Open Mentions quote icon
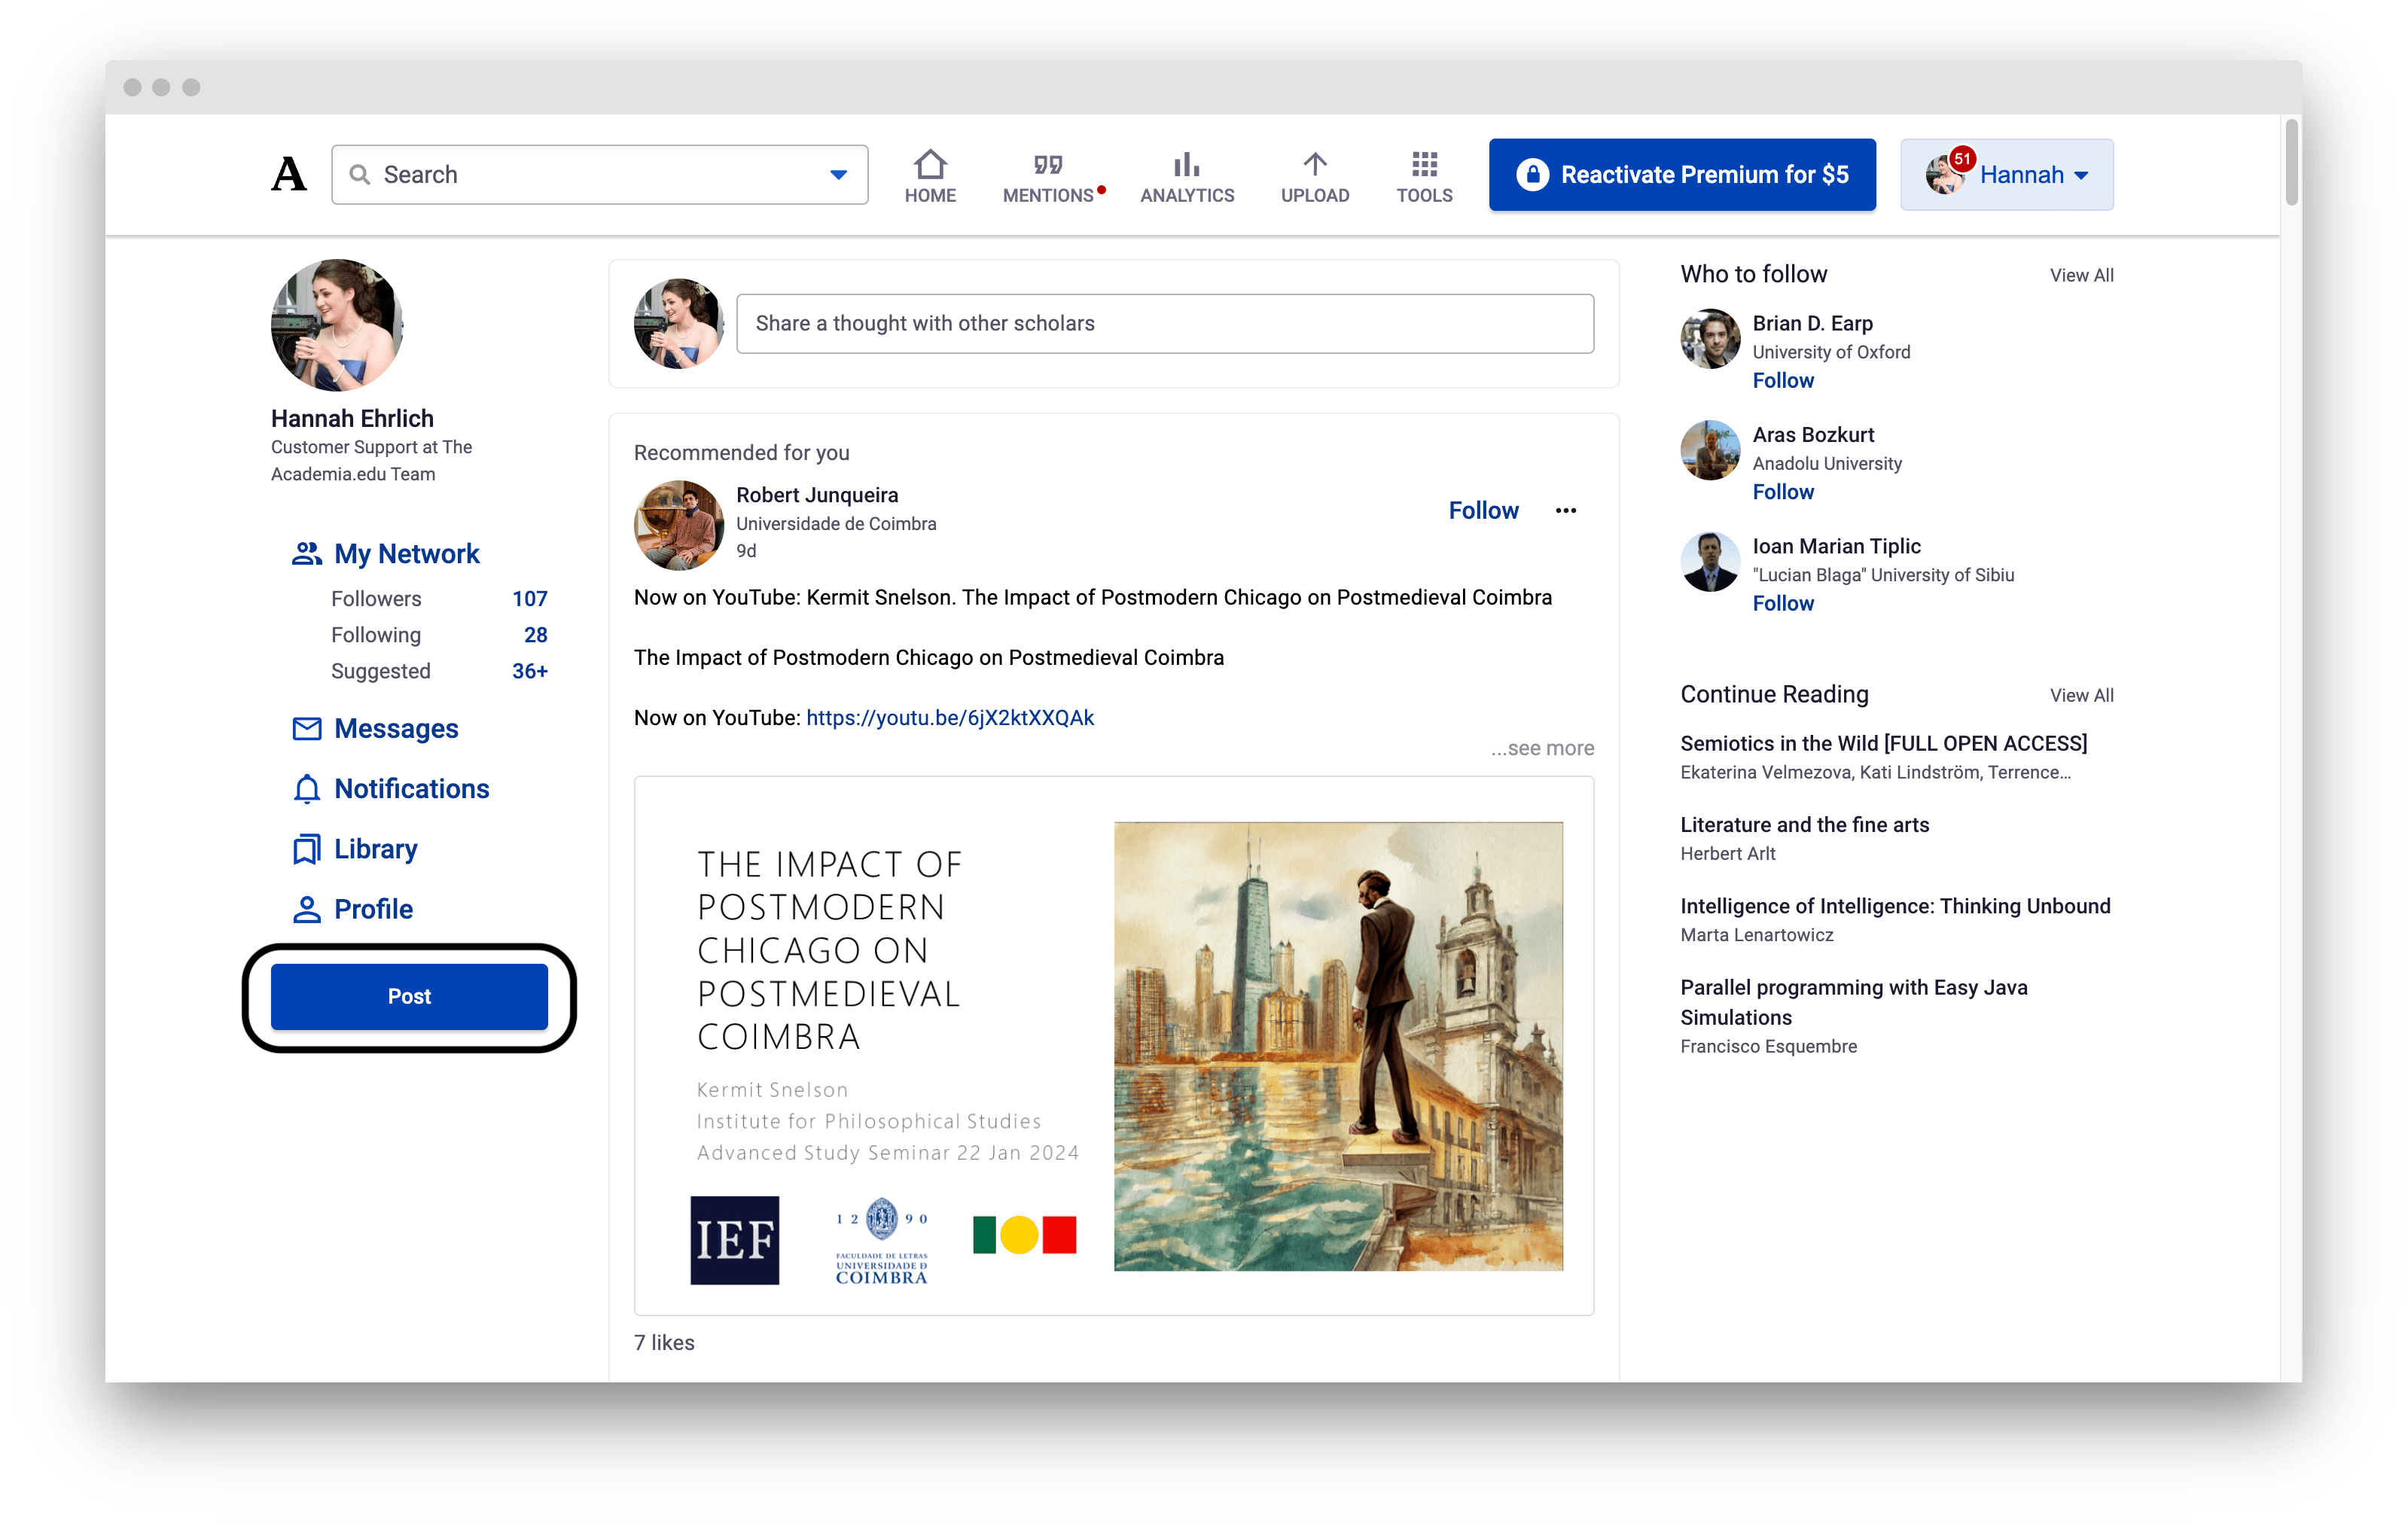Image resolution: width=2408 pixels, height=1533 pixels. point(1047,163)
